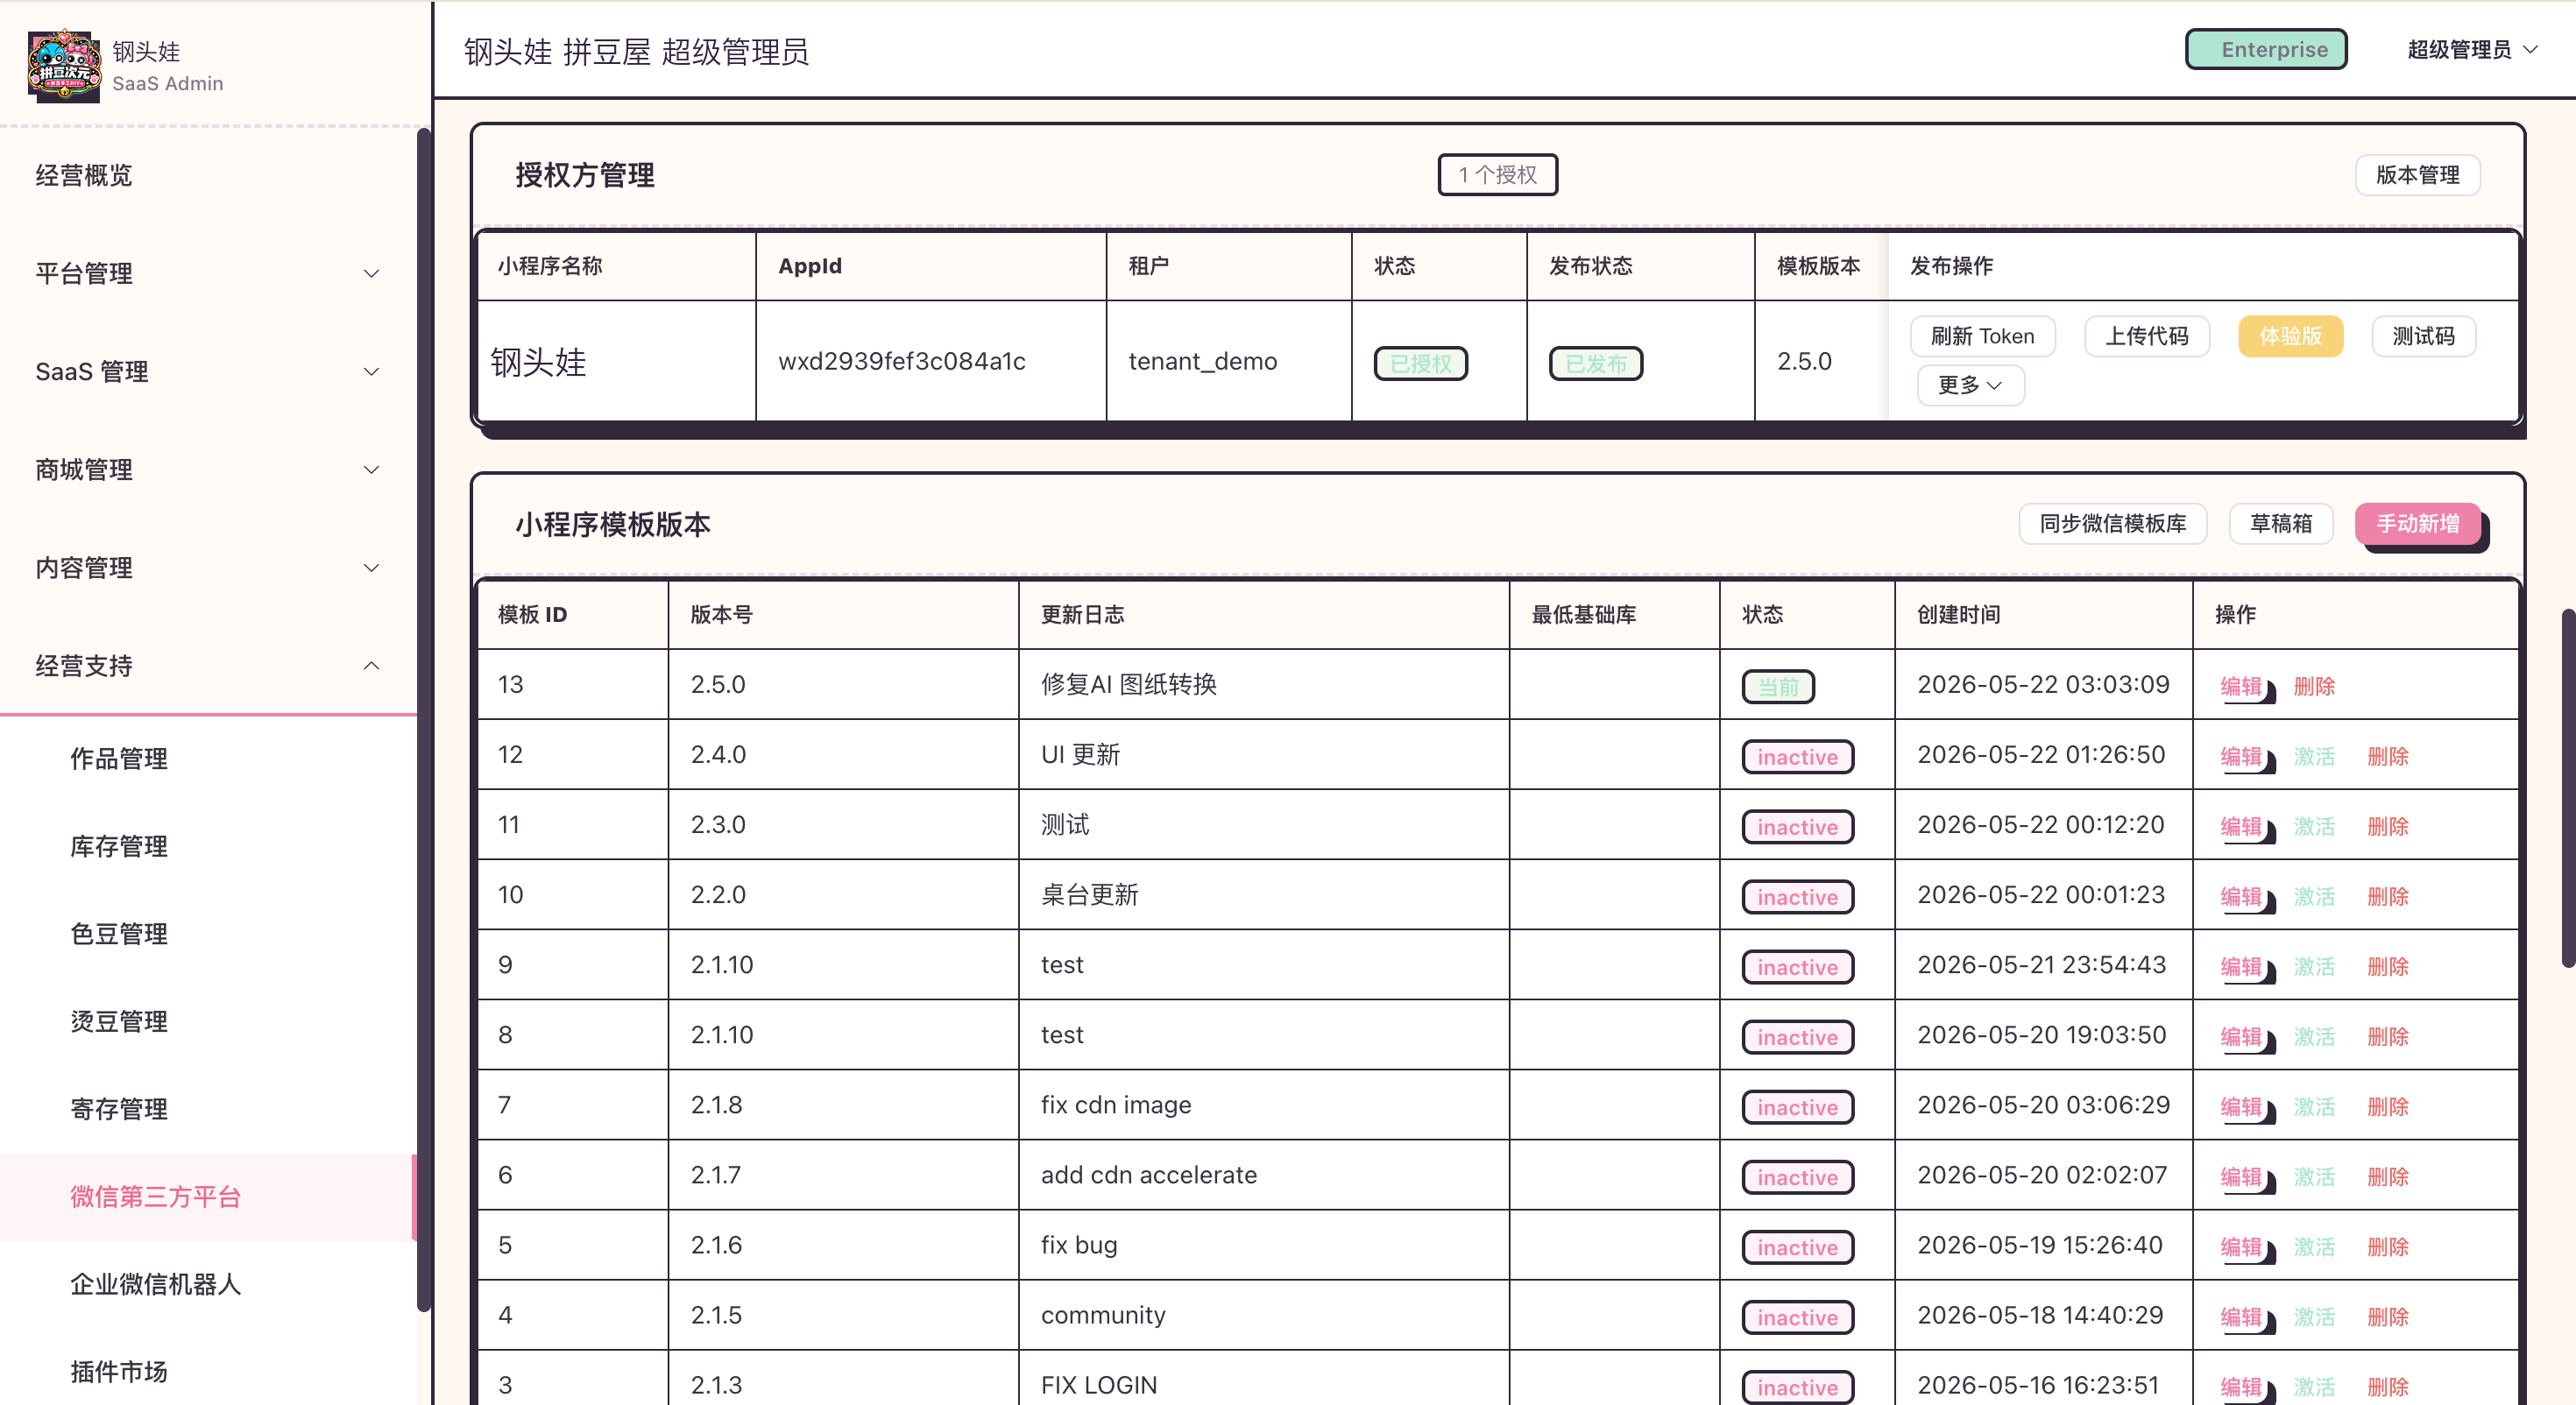Edit the fix cdn image template
This screenshot has width=2576, height=1405.
click(x=2241, y=1106)
